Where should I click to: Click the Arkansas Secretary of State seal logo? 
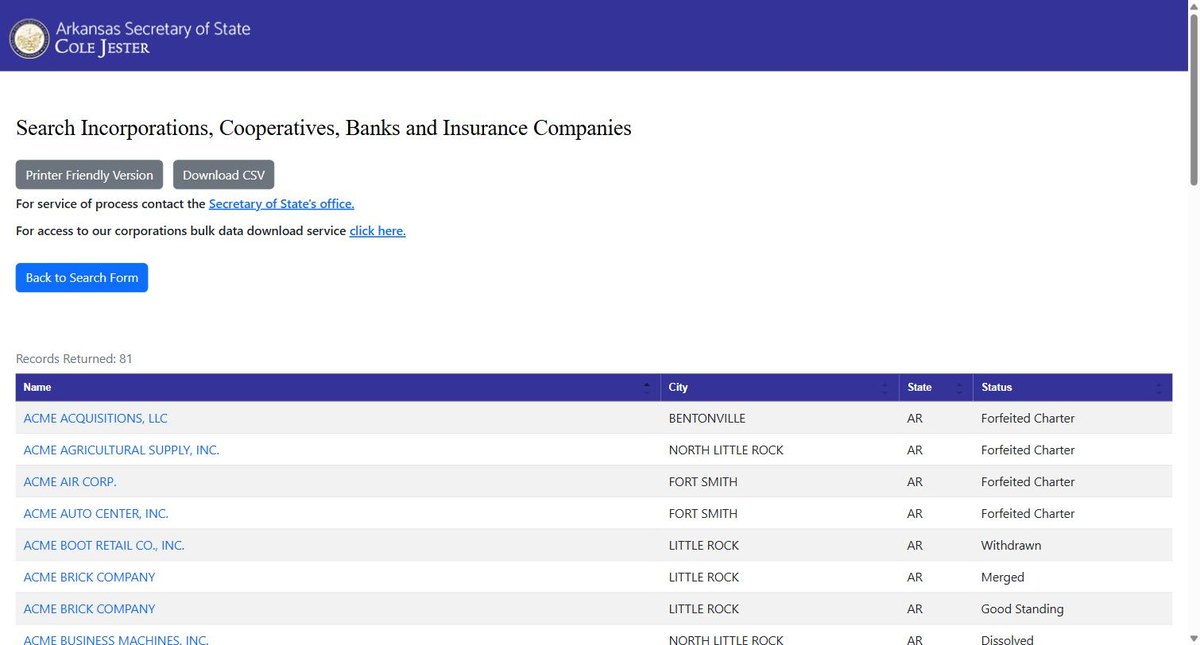29,39
